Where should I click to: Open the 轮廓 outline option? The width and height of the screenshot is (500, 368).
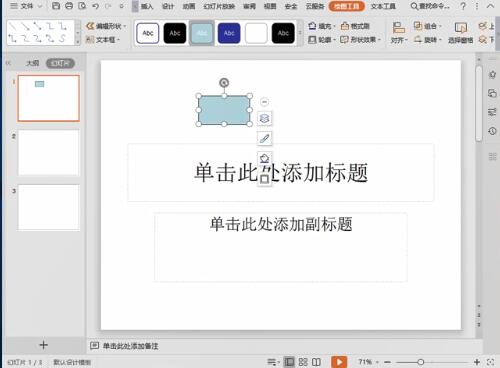(320, 40)
